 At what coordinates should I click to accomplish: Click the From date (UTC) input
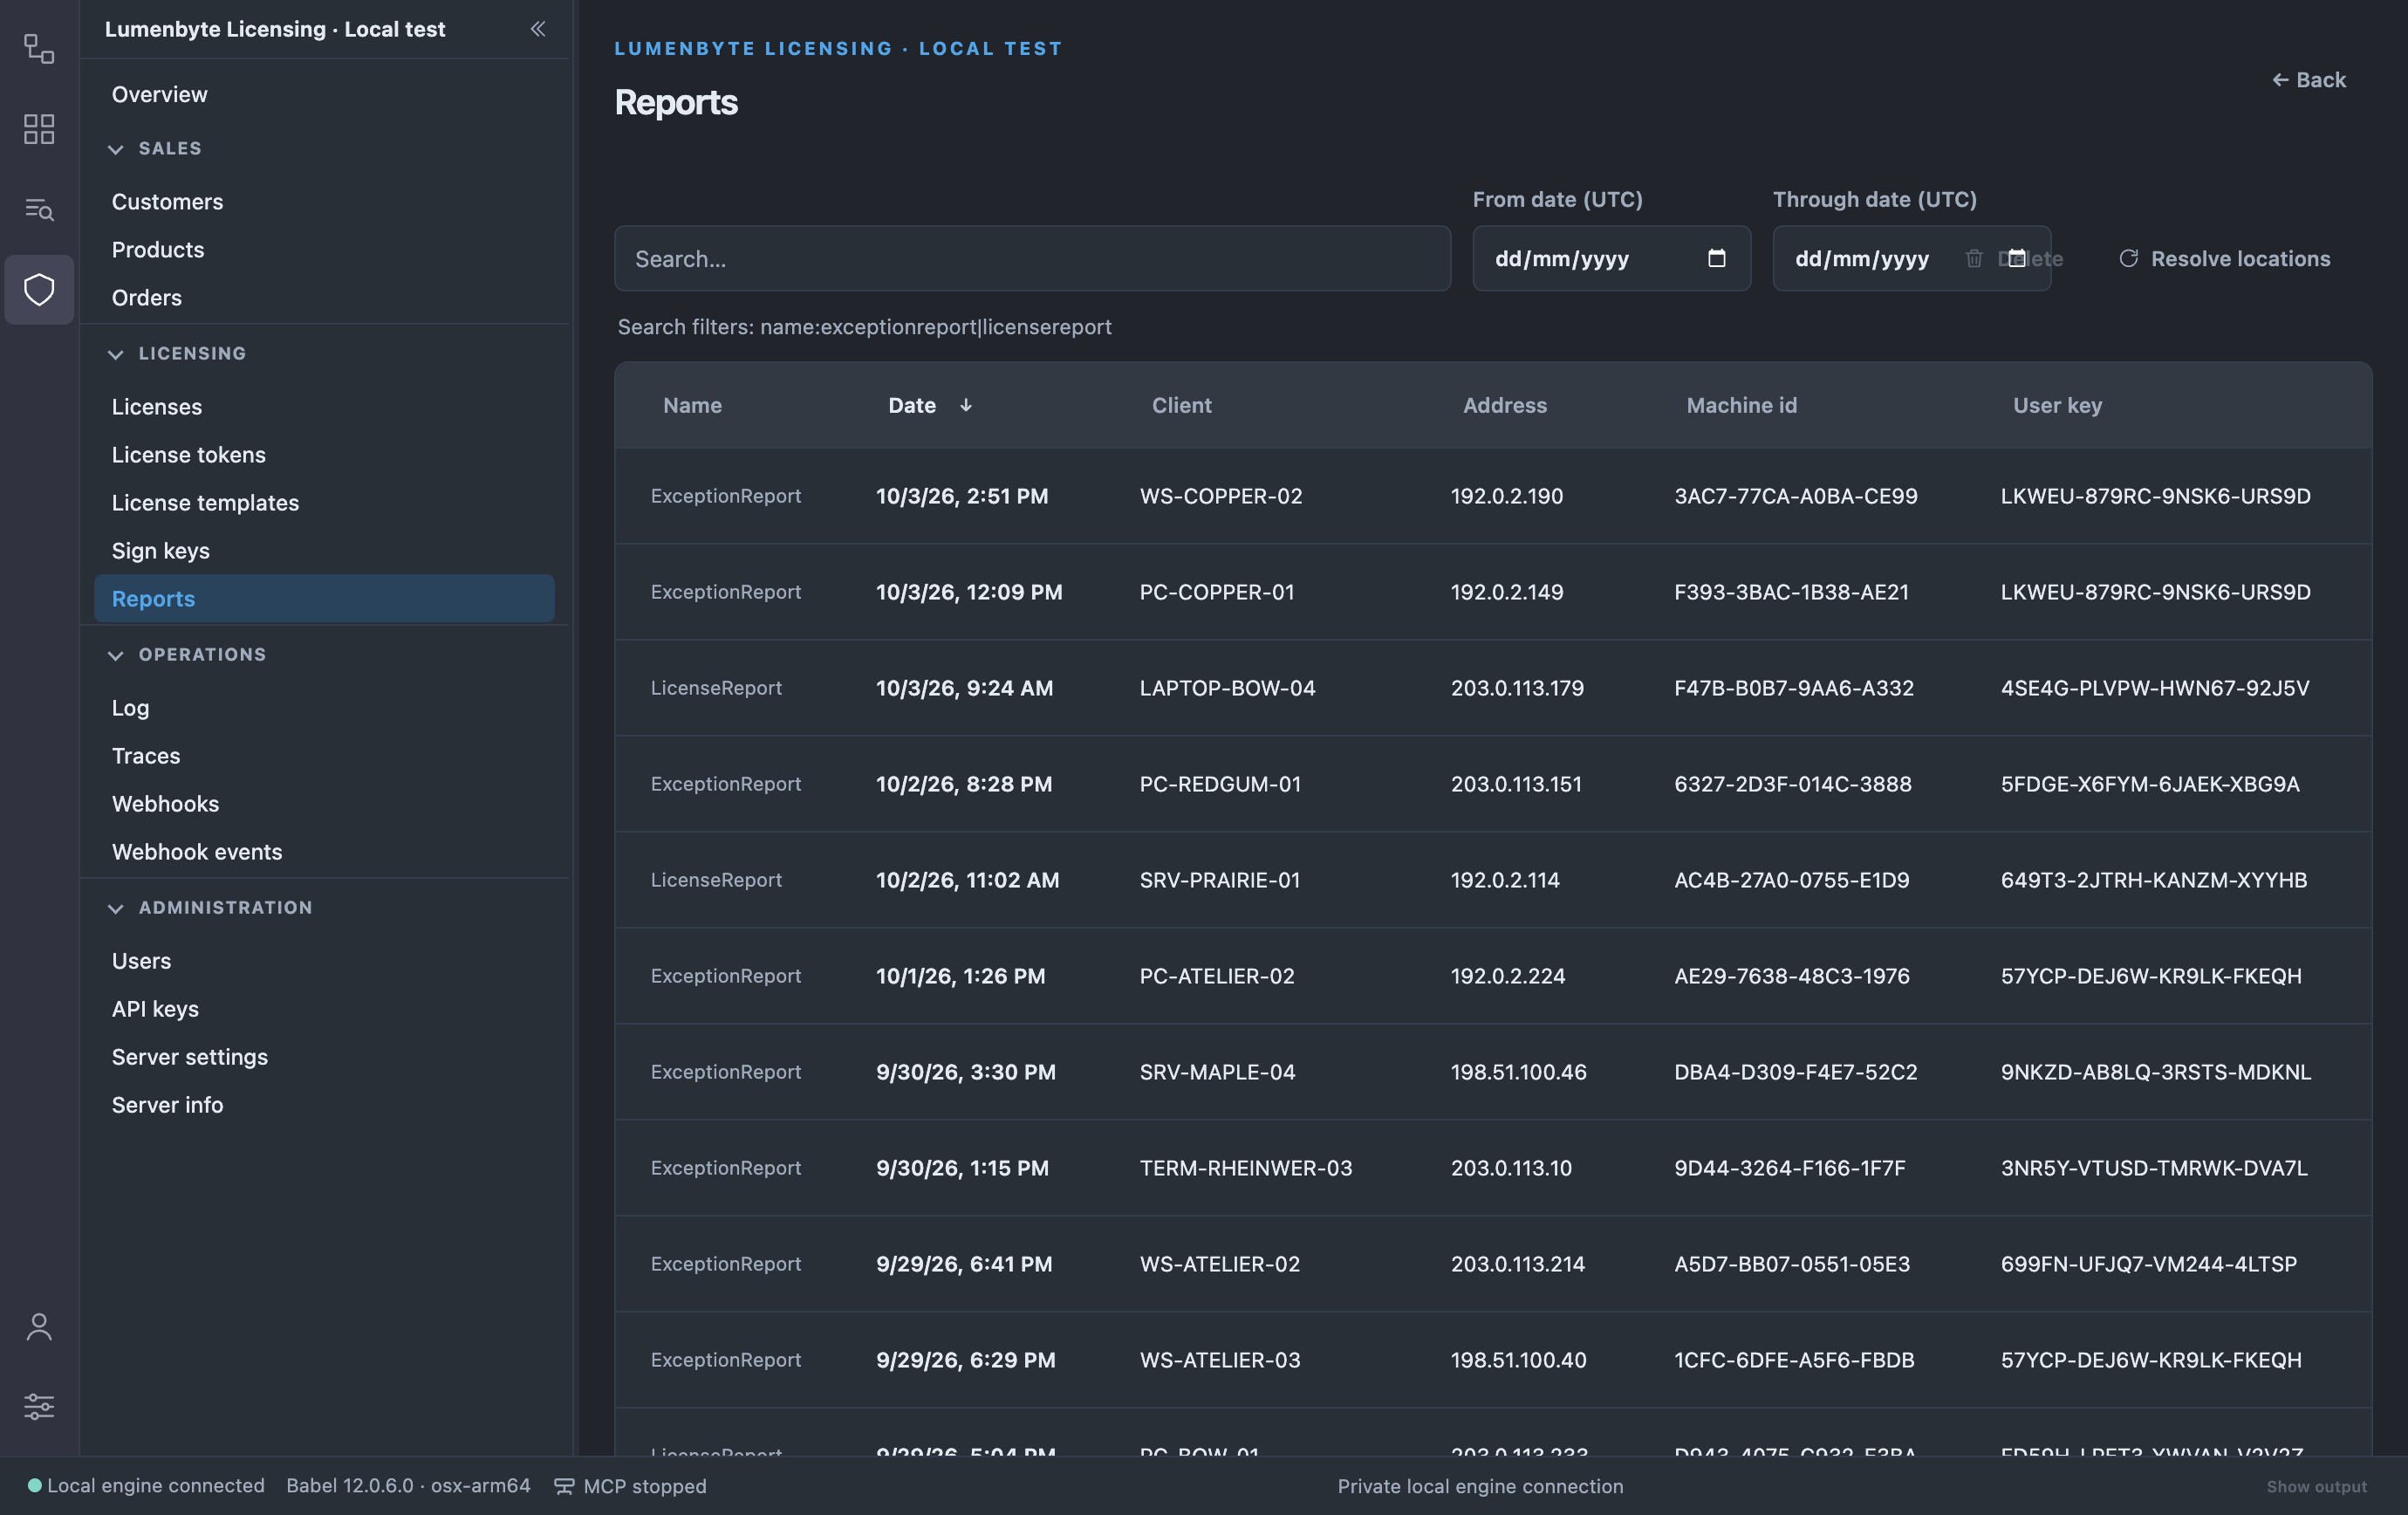1611,258
